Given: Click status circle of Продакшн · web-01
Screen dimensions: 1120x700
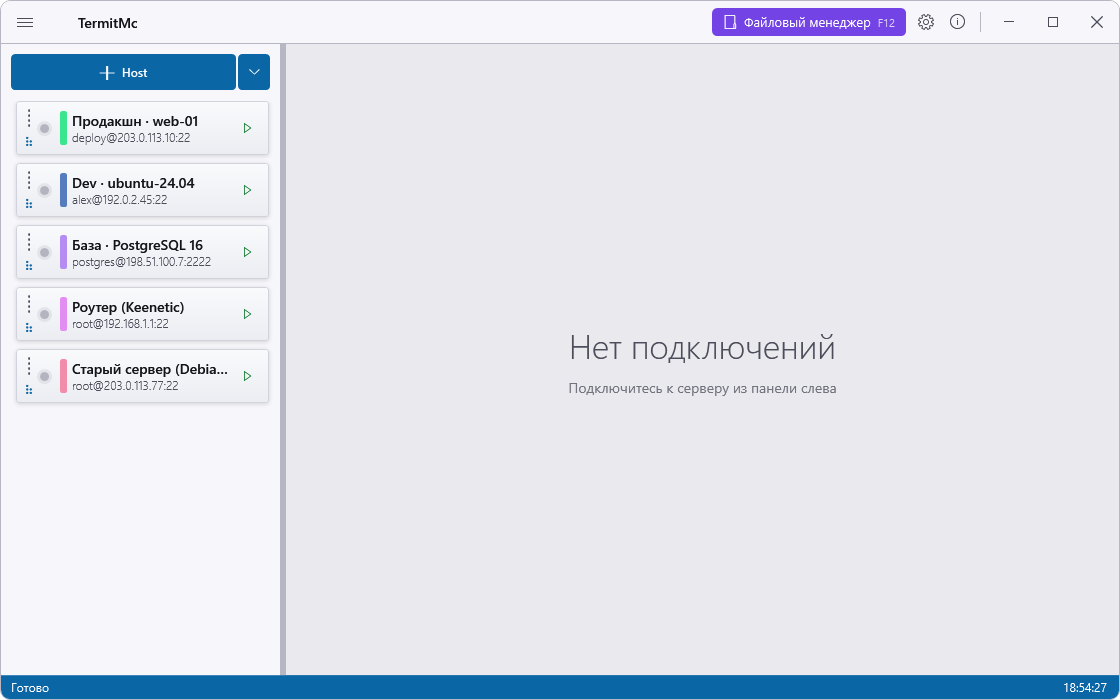Looking at the screenshot, I should [x=44, y=129].
